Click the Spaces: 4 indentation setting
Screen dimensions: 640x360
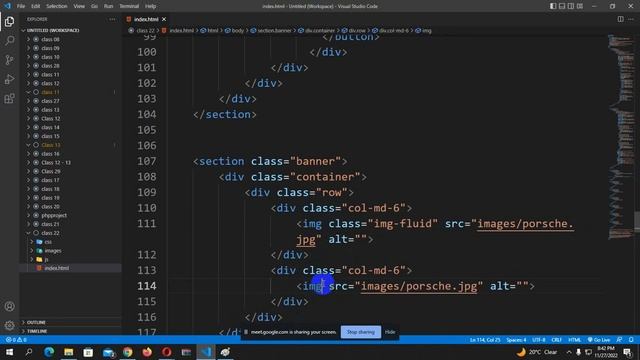pyautogui.click(x=516, y=340)
